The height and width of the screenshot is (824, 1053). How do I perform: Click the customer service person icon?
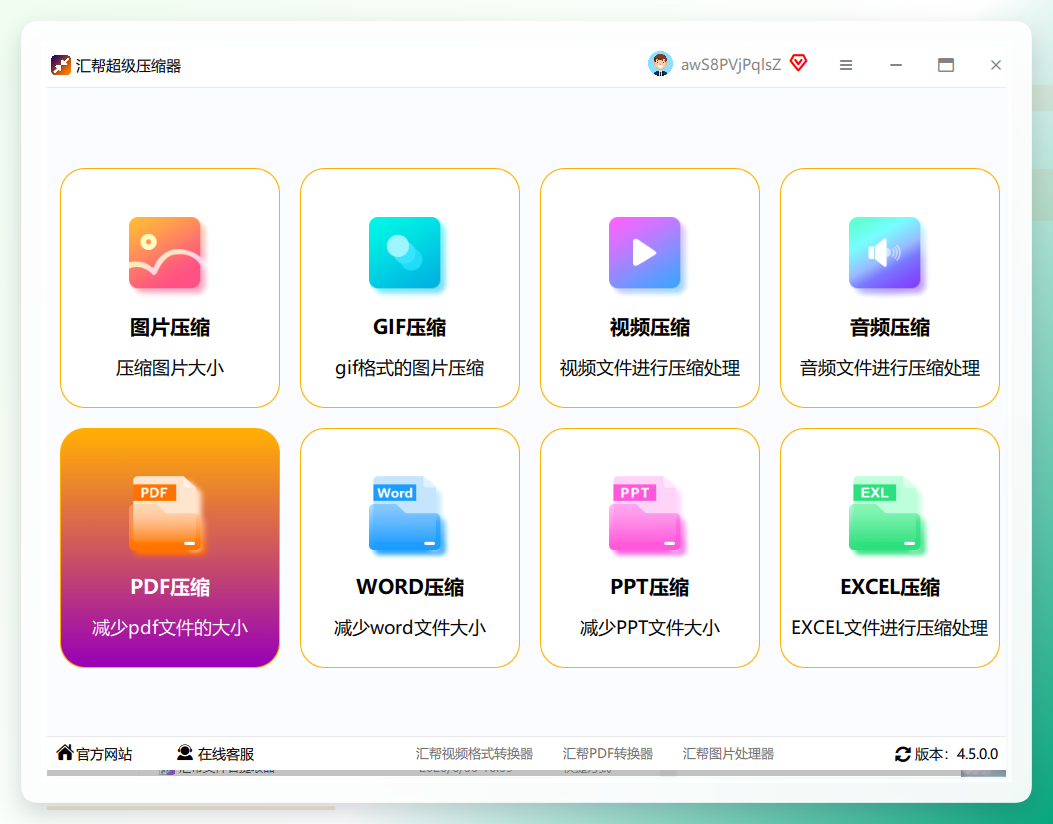[x=185, y=753]
